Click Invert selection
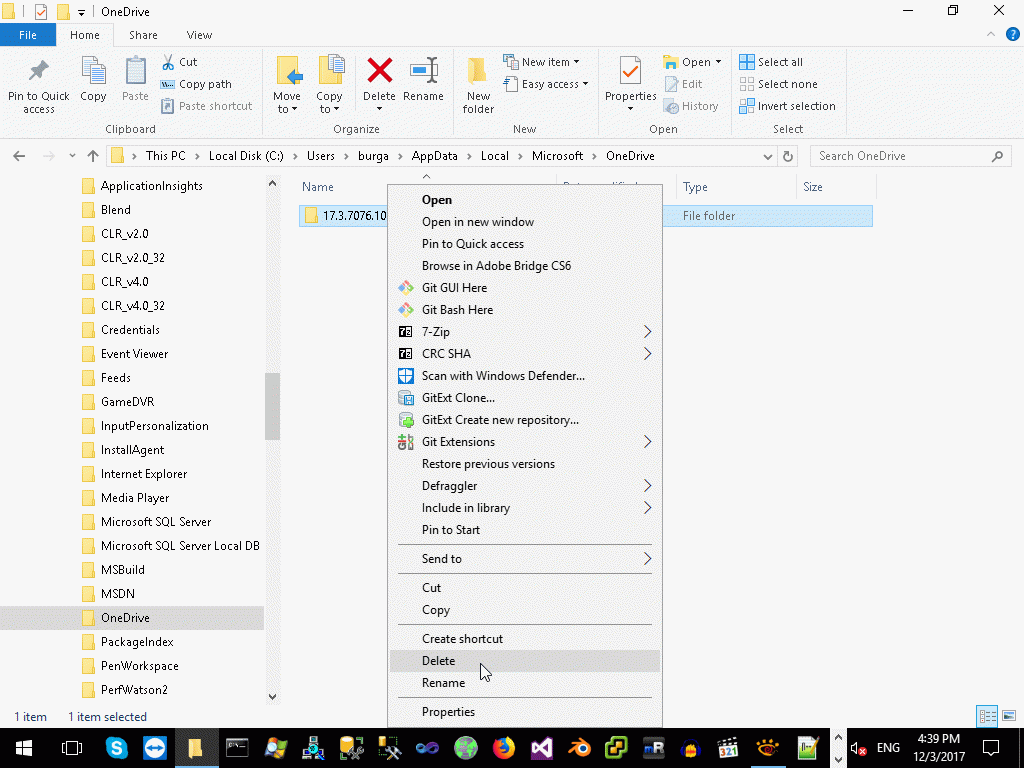Image resolution: width=1024 pixels, height=768 pixels. (788, 106)
